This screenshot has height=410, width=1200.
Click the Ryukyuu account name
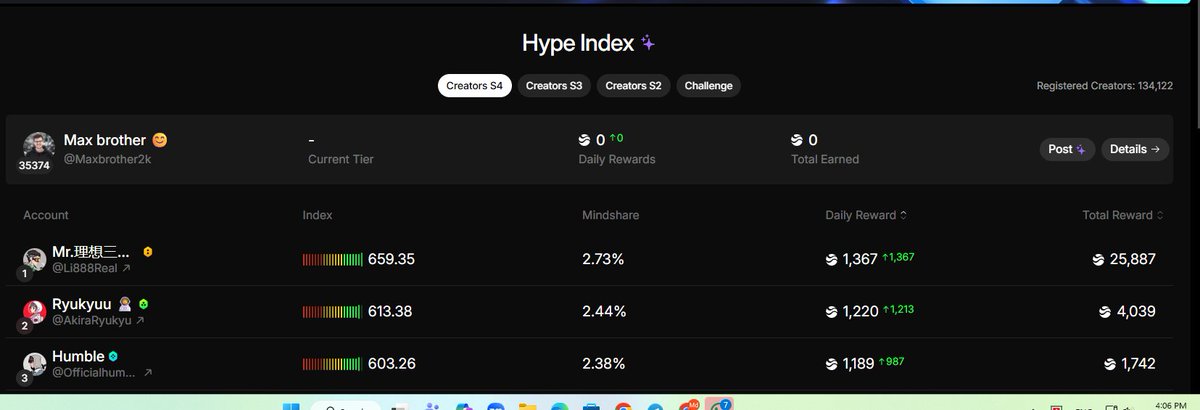[82, 303]
